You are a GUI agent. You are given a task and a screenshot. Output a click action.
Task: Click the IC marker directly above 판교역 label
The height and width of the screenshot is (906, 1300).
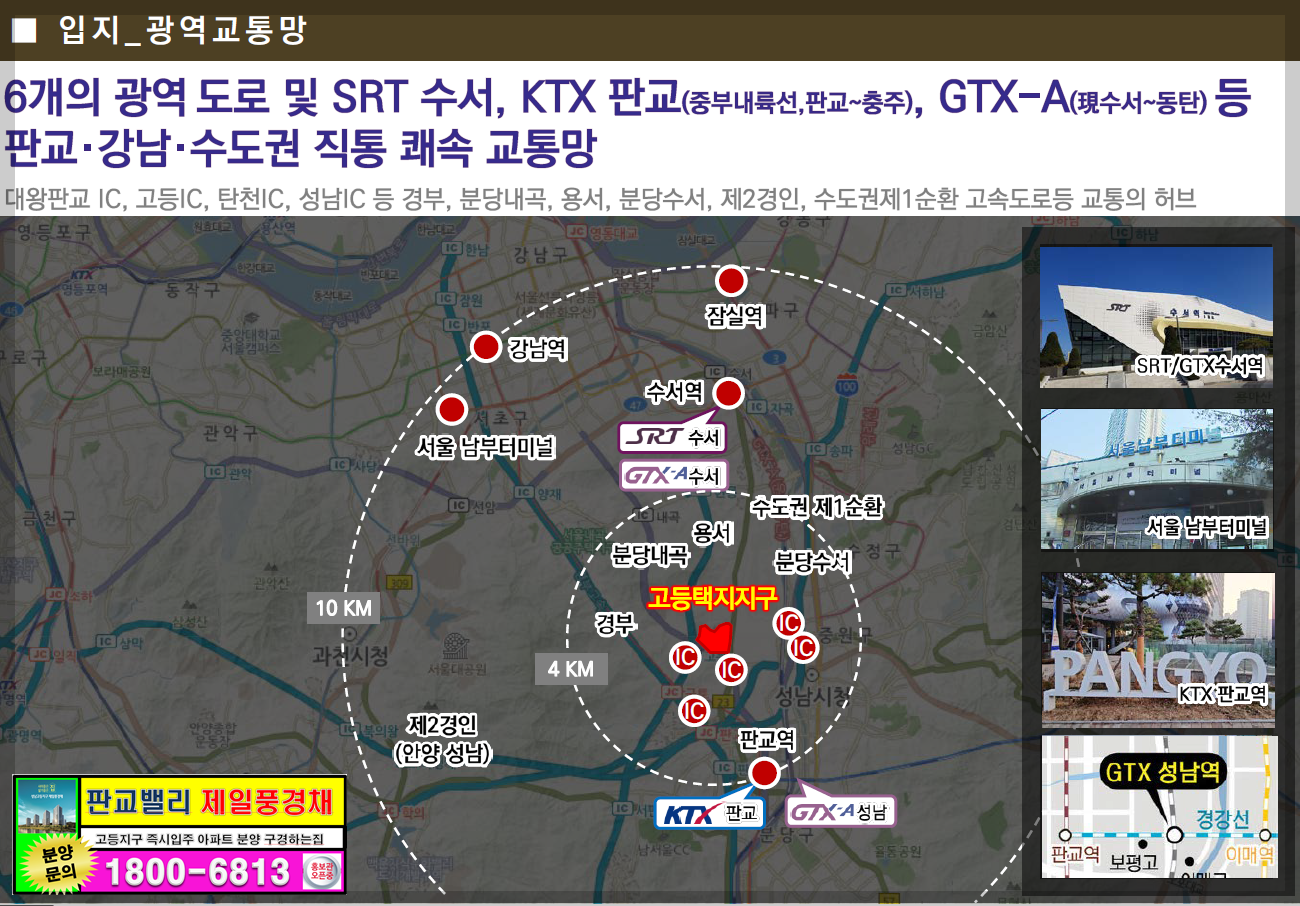pos(693,711)
